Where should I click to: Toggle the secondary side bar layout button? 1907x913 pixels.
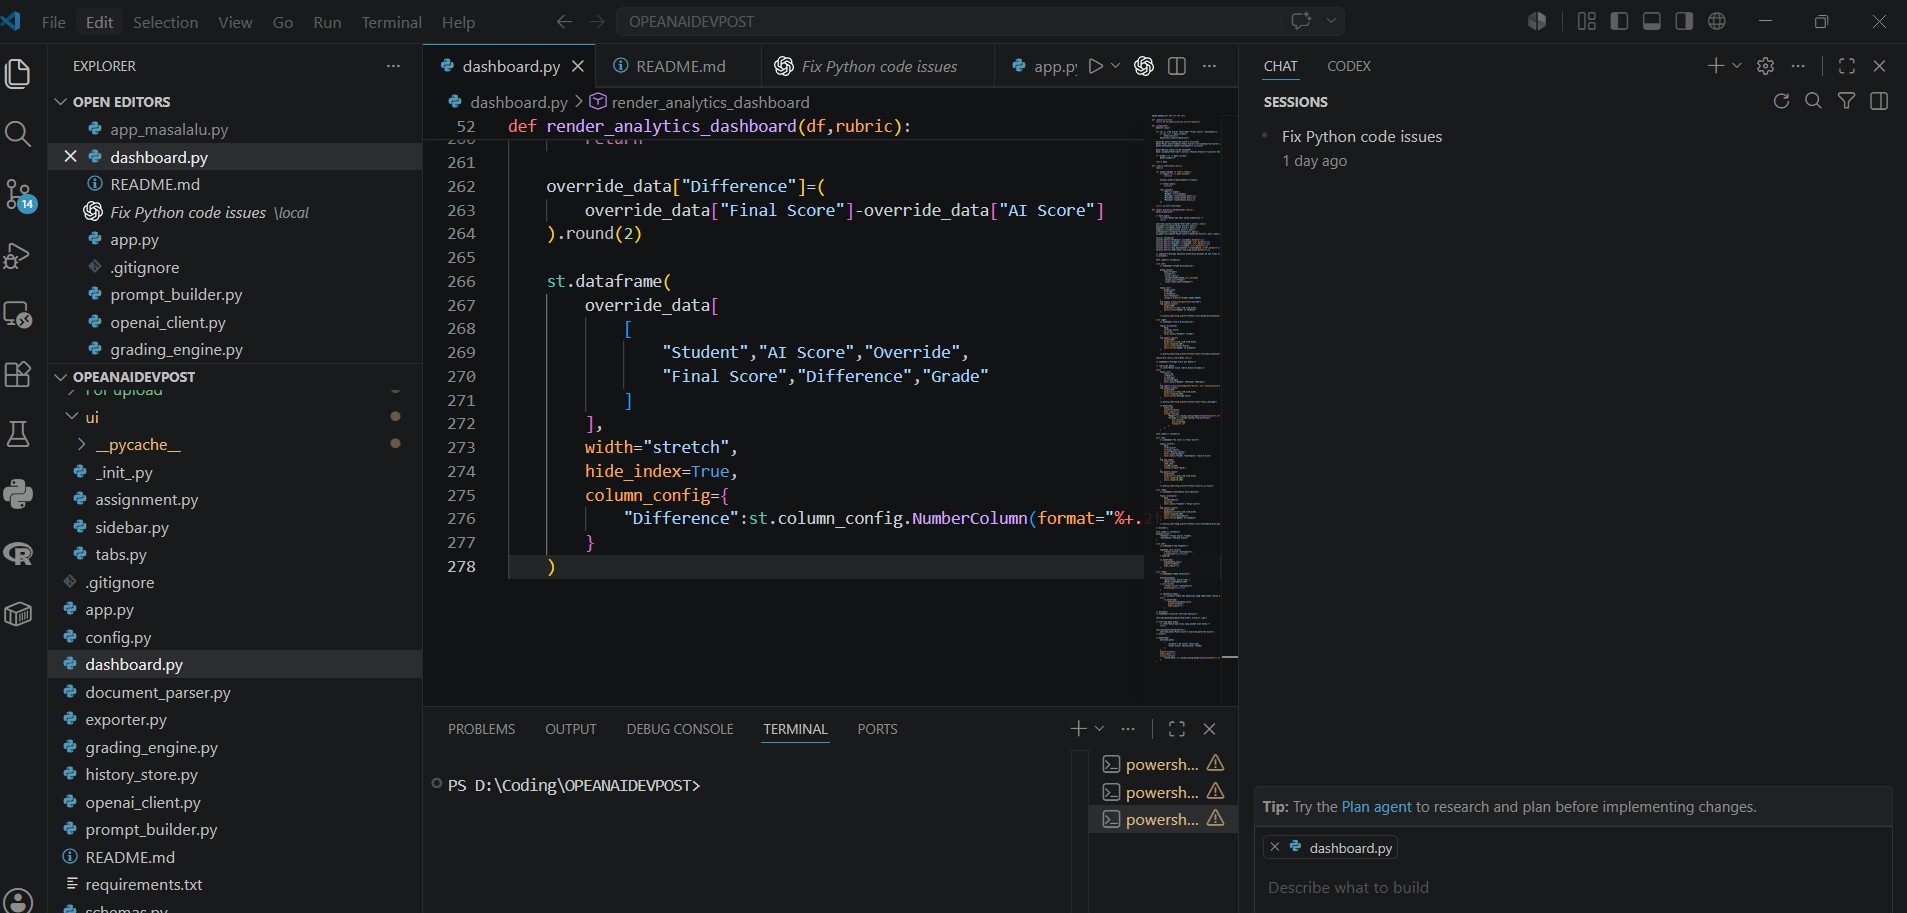click(1684, 21)
